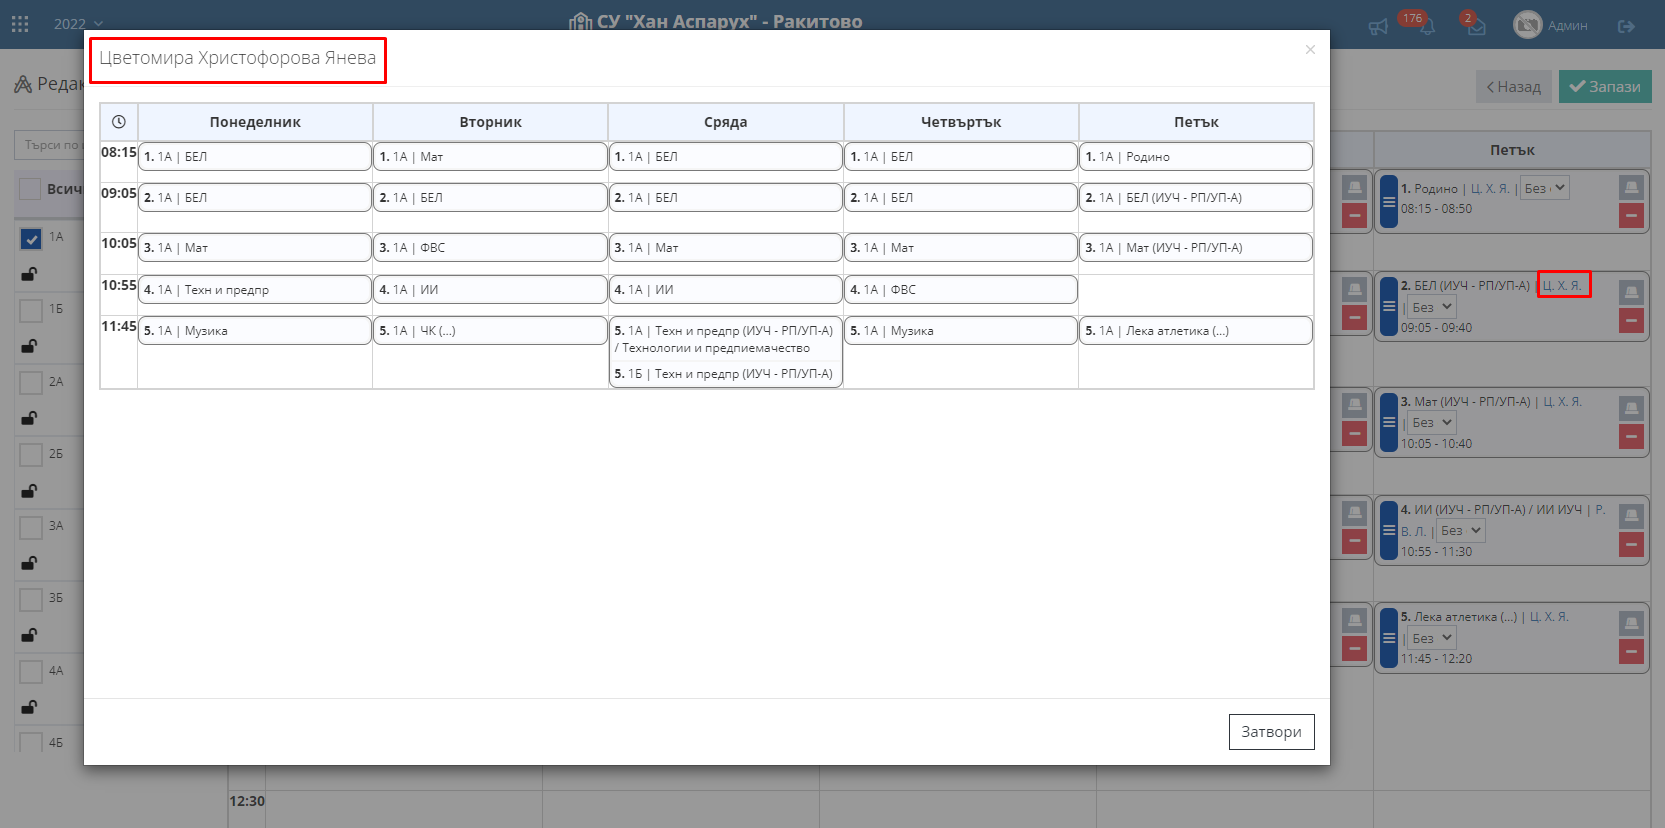
Task: Click teacher link Ц. Х. Я. on 5. Лека атлетика
Action: click(1549, 617)
